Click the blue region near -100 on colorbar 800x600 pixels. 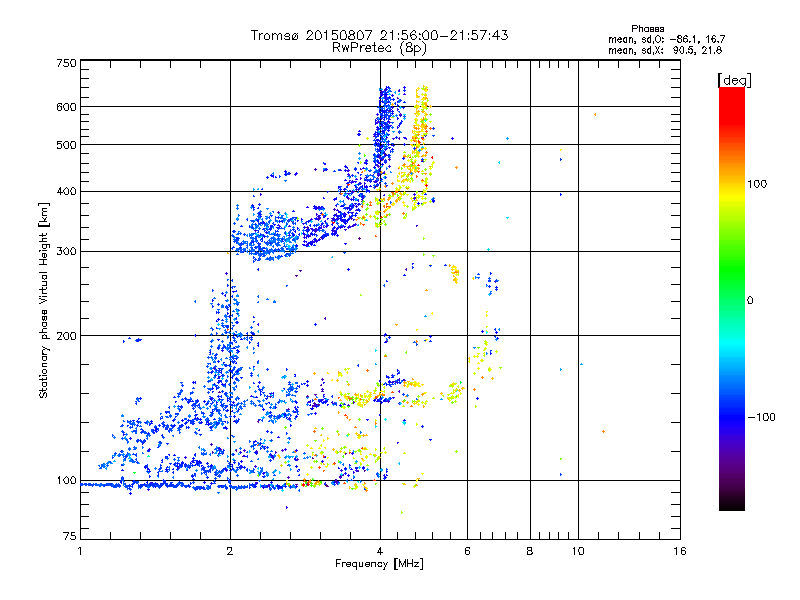pos(732,416)
